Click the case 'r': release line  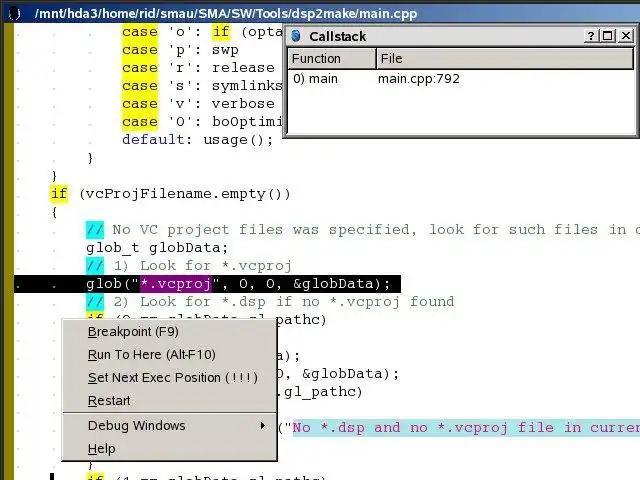198,67
